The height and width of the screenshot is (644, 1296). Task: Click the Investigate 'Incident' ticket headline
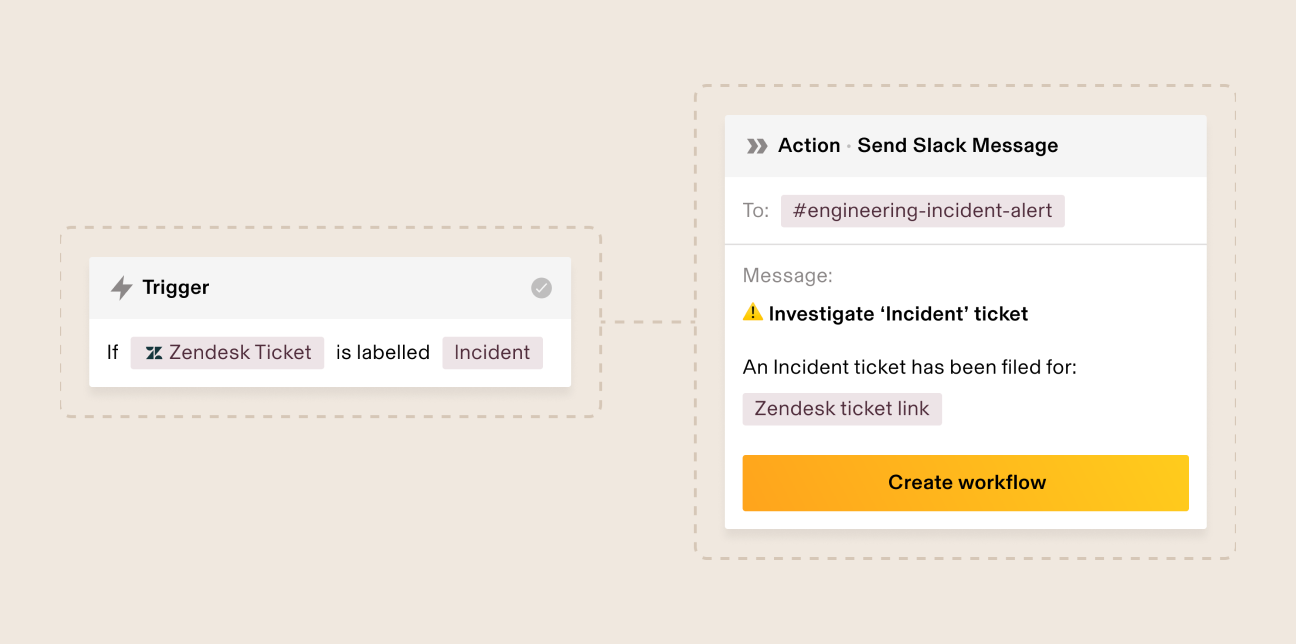(898, 314)
